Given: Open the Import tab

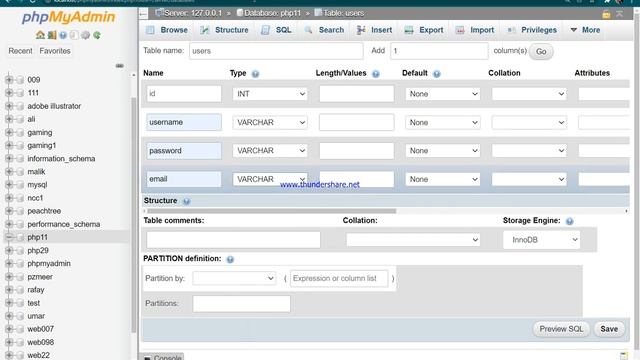Looking at the screenshot, I should 475,30.
